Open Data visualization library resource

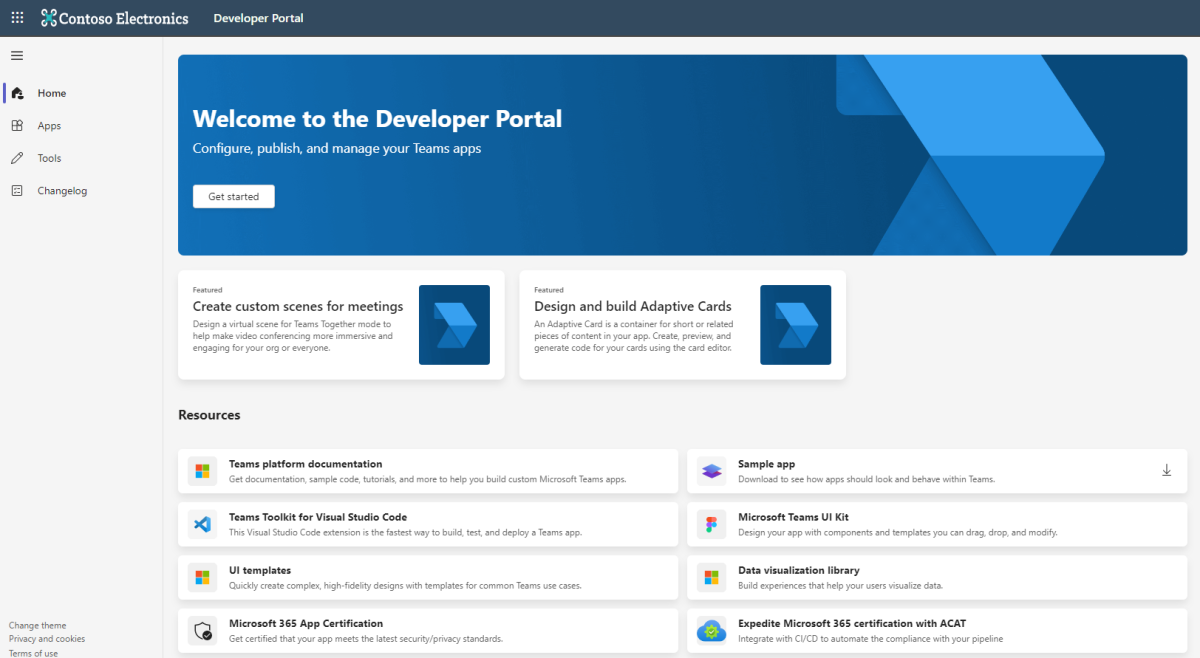click(937, 577)
